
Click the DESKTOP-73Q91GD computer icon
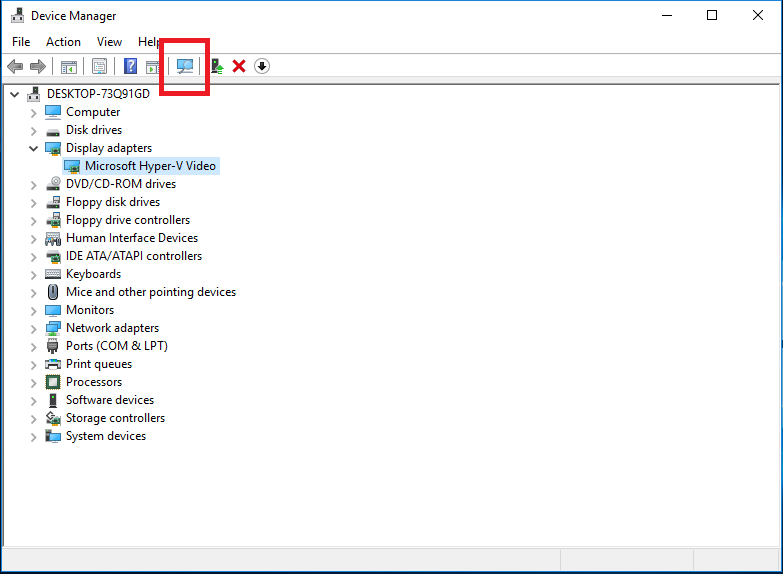[34, 94]
